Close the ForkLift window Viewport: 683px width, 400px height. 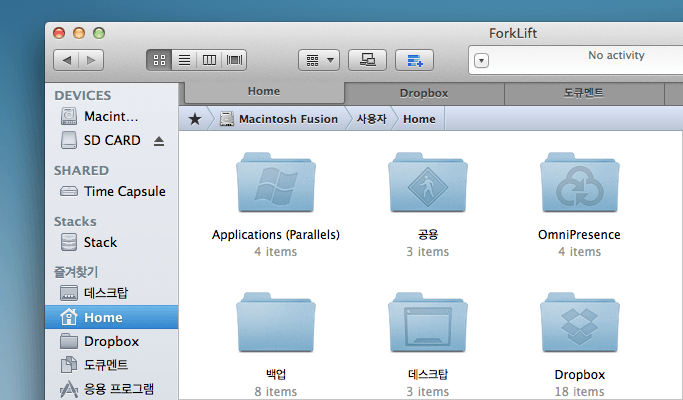tap(59, 33)
